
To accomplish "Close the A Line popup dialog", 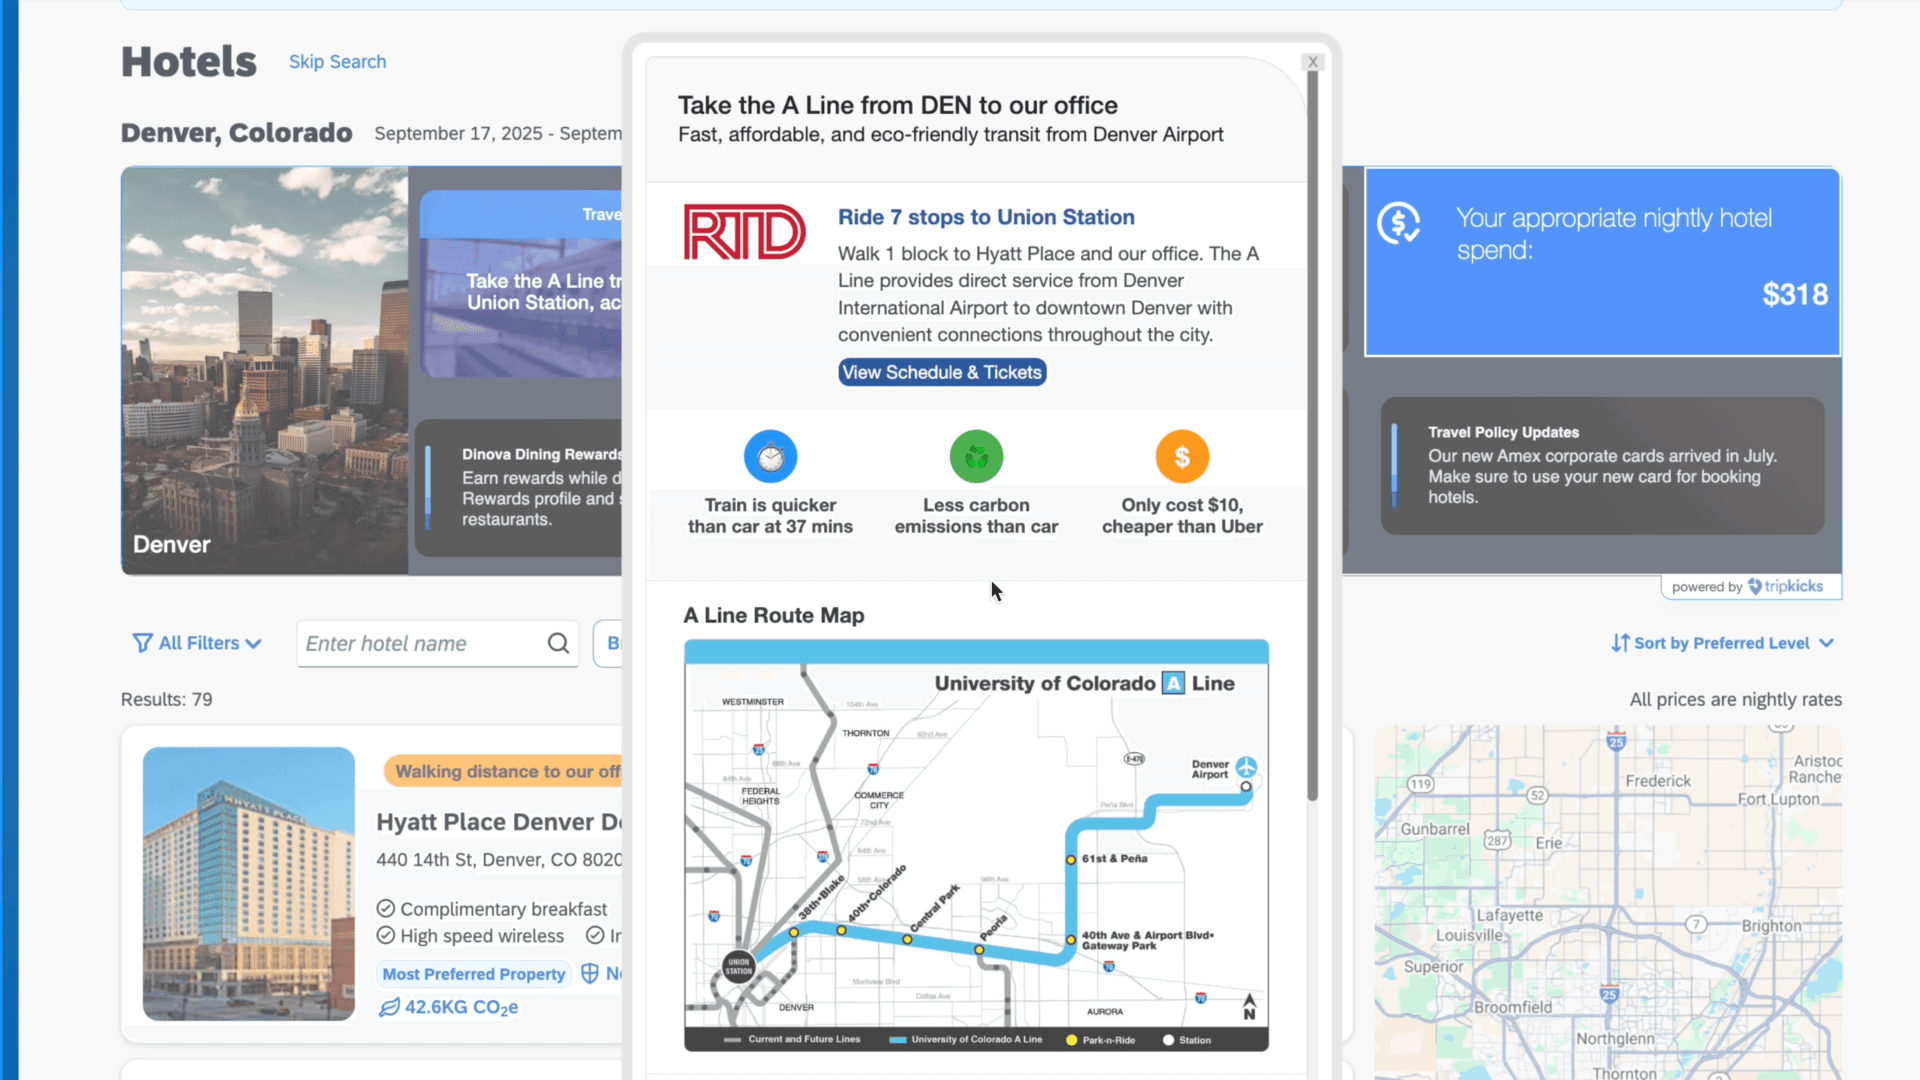I will click(x=1313, y=62).
